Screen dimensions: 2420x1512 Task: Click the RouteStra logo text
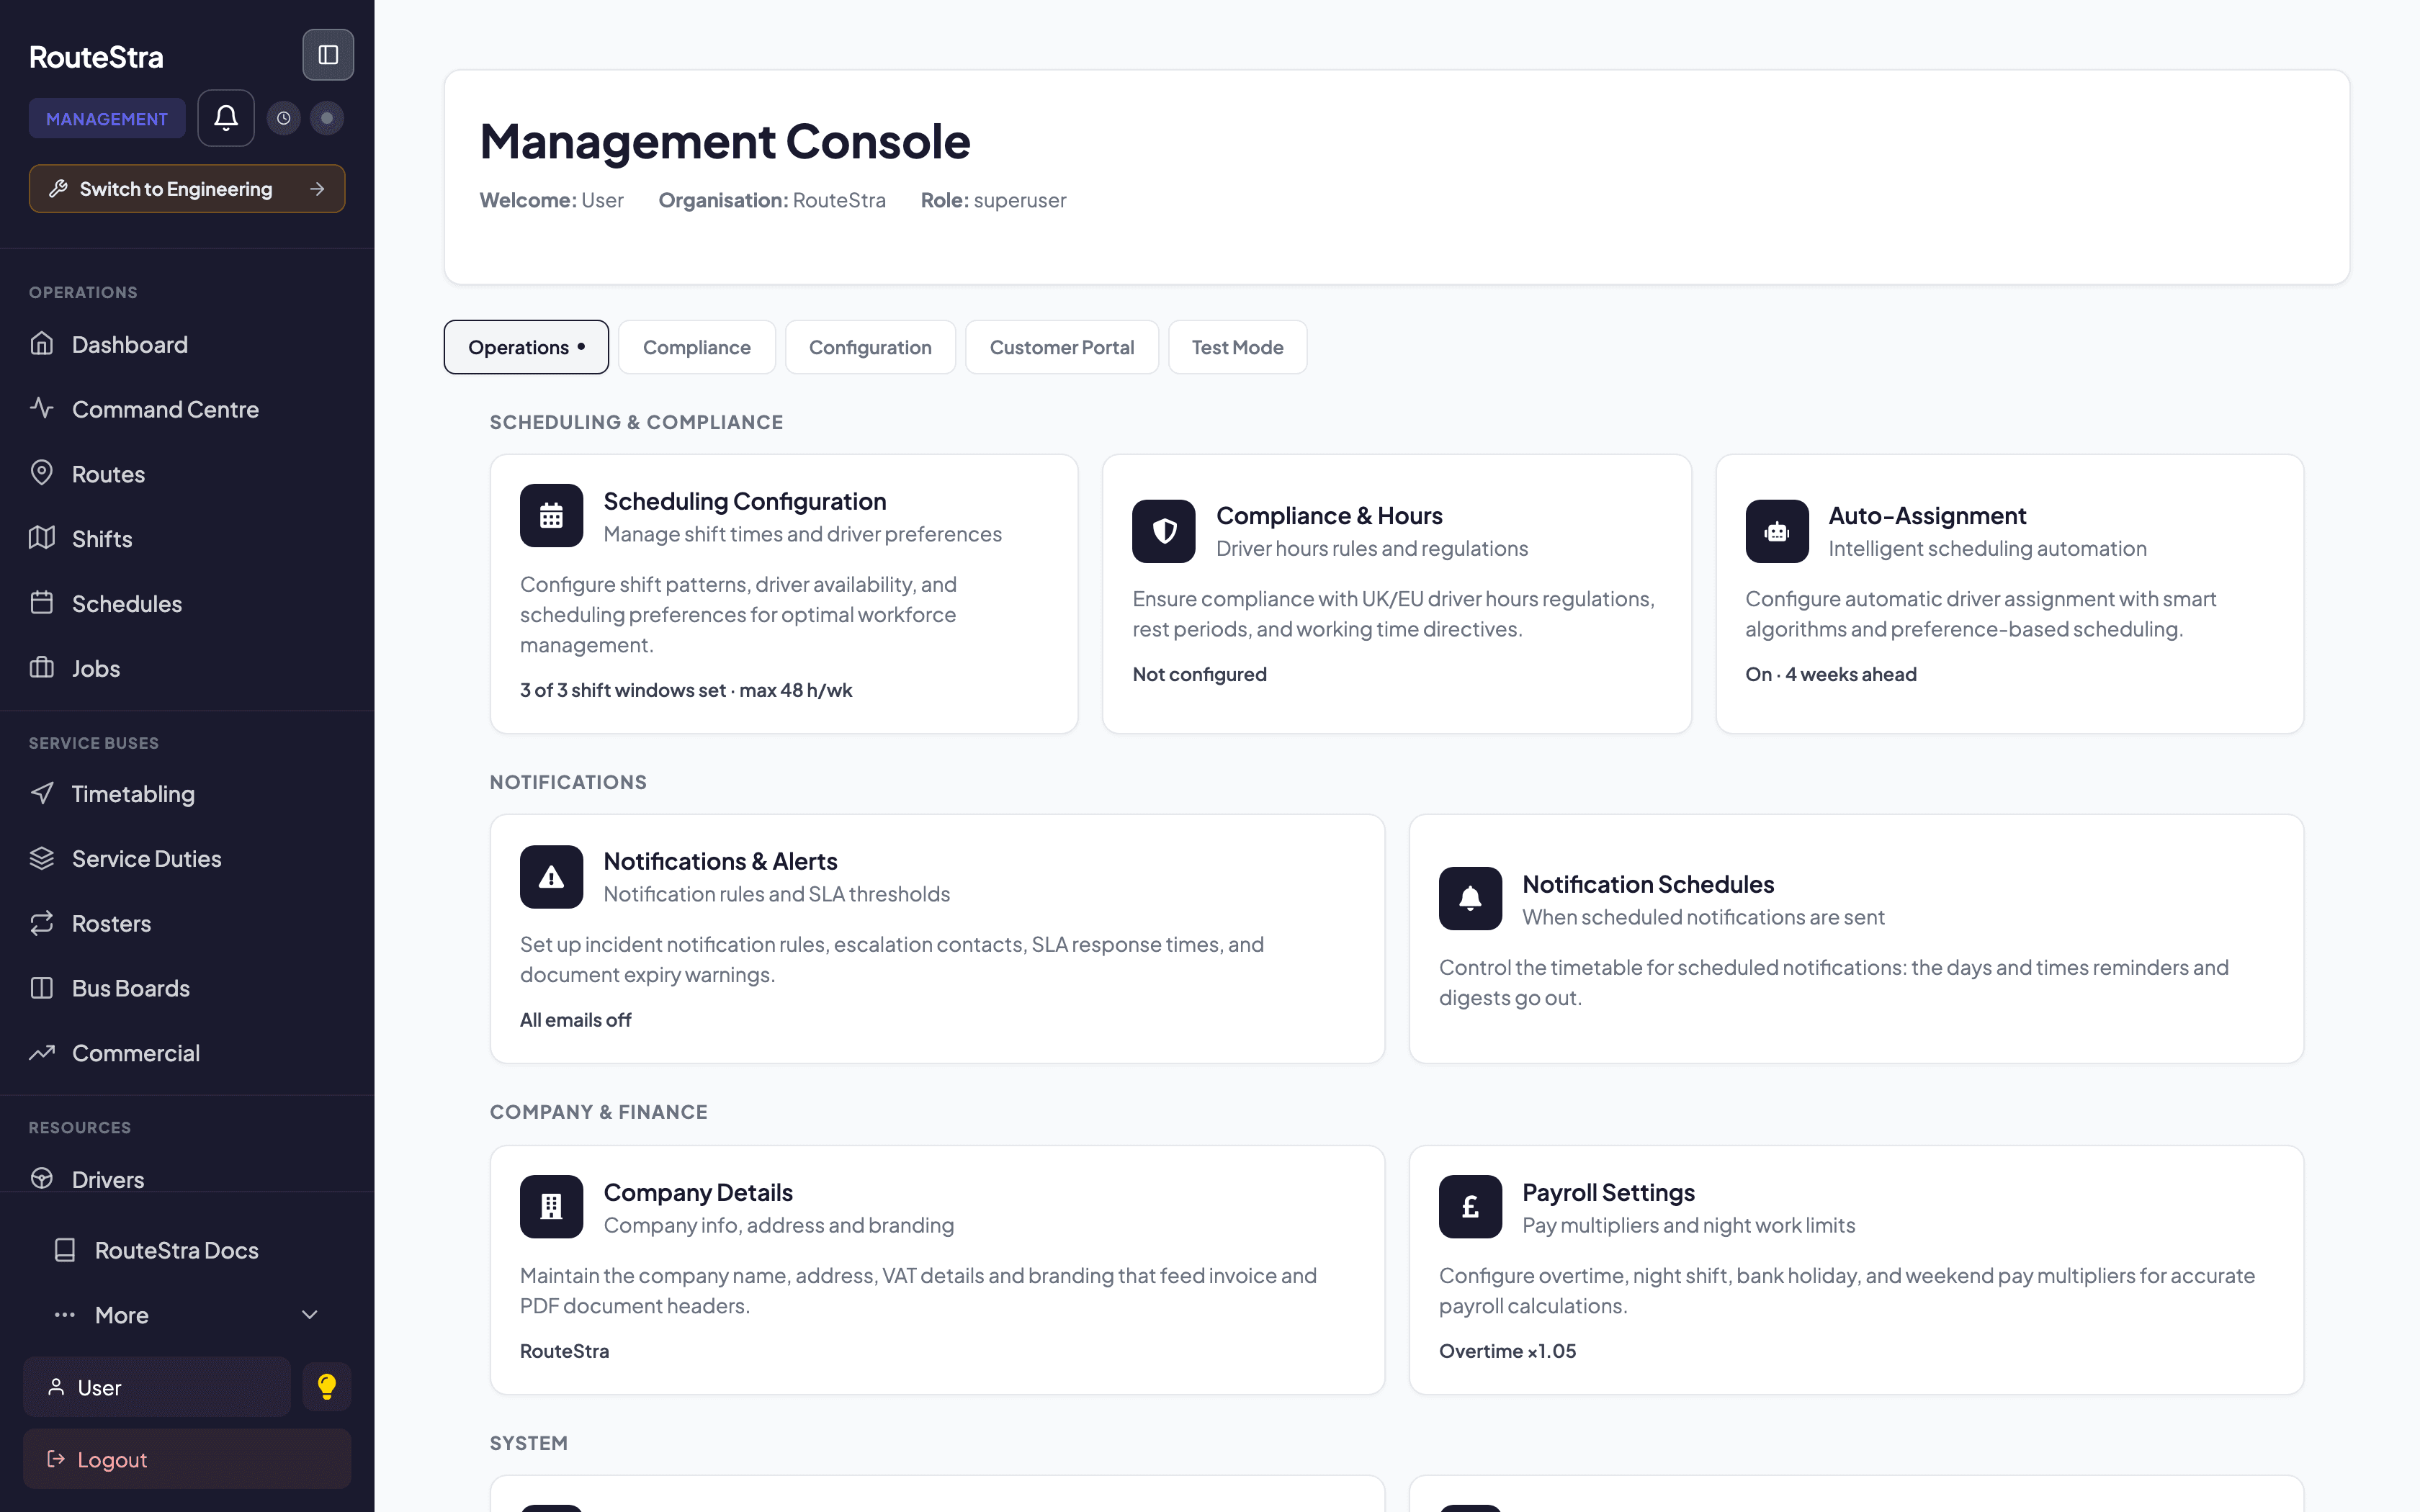point(96,57)
